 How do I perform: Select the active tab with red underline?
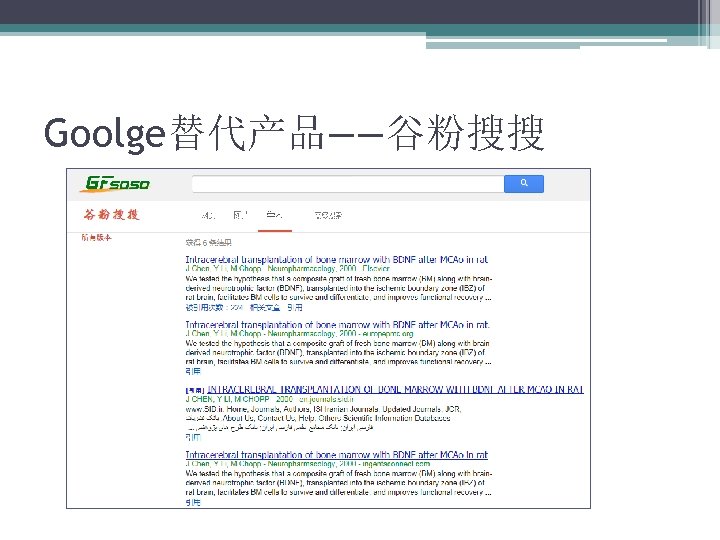(274, 215)
